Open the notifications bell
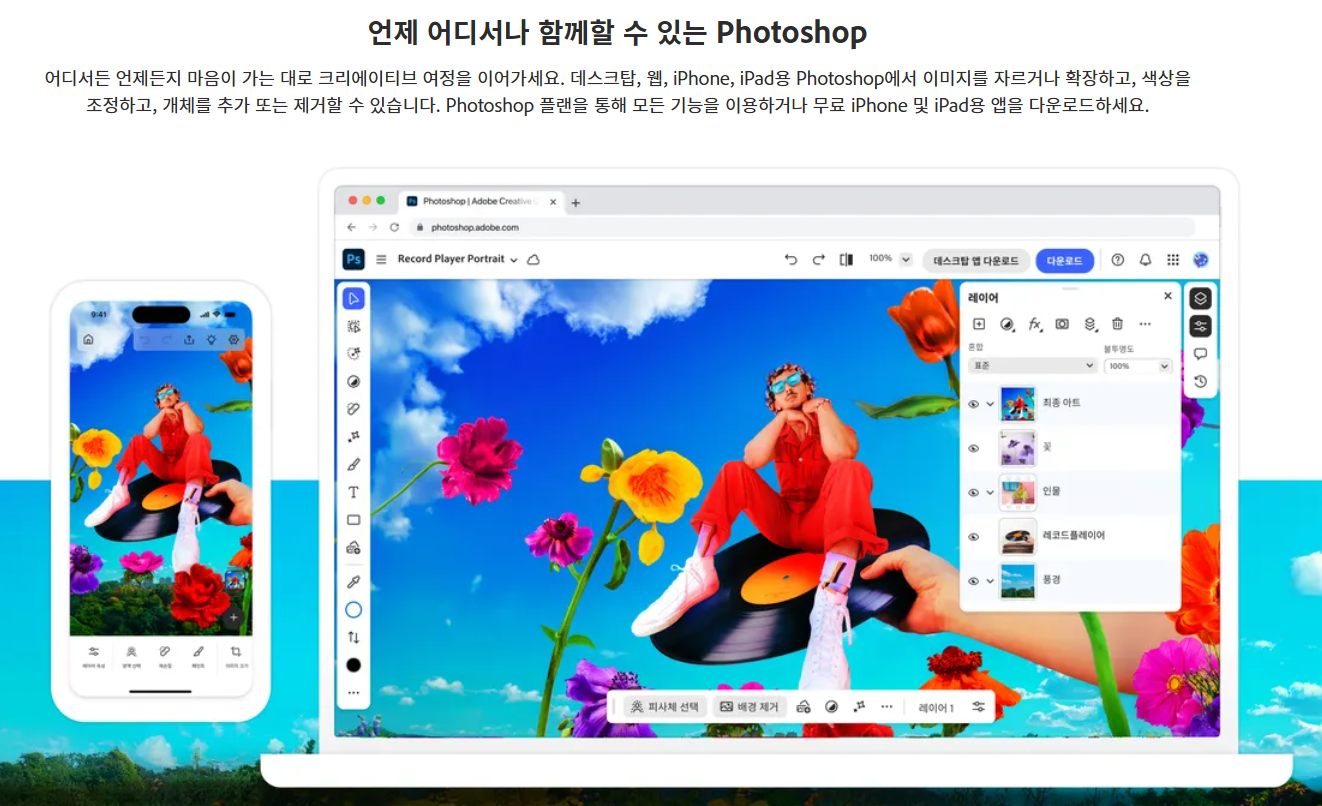 tap(1145, 259)
